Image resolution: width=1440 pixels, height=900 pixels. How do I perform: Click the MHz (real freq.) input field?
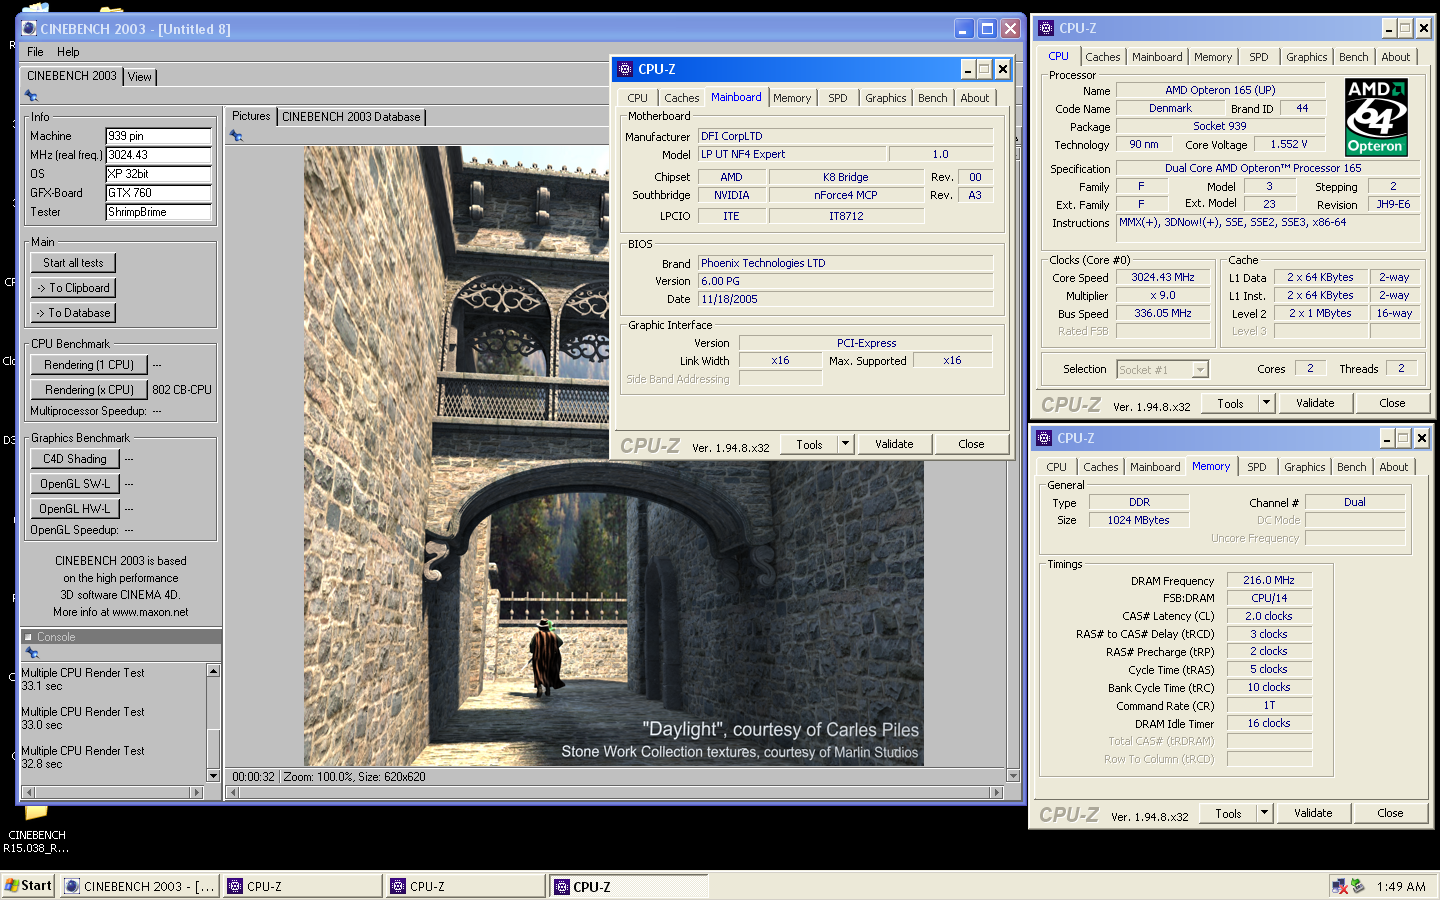(159, 155)
